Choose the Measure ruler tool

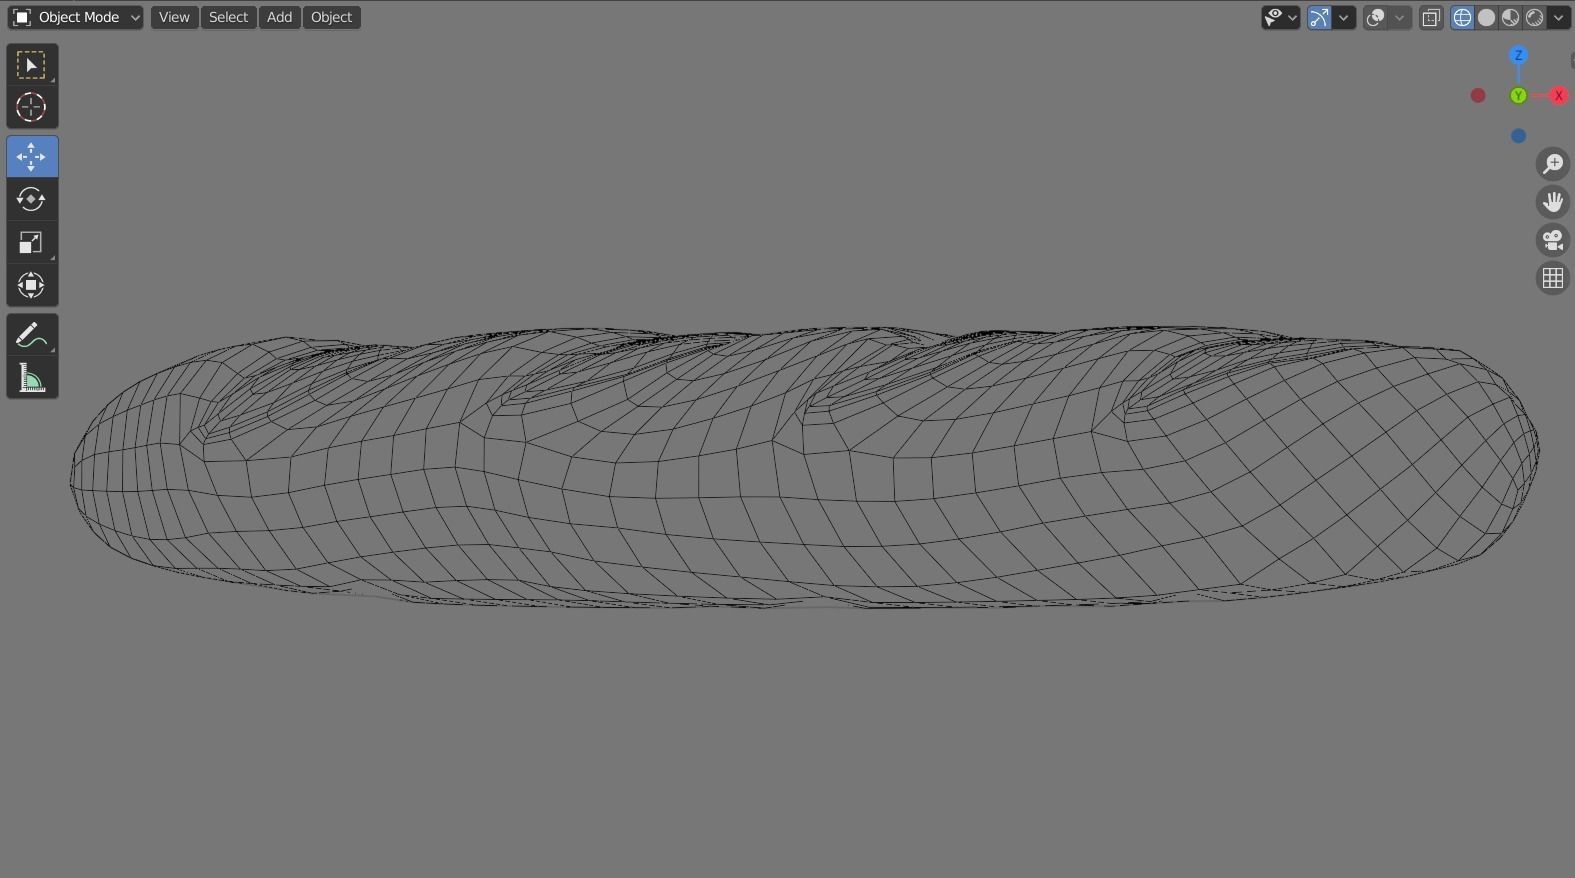[x=32, y=378]
